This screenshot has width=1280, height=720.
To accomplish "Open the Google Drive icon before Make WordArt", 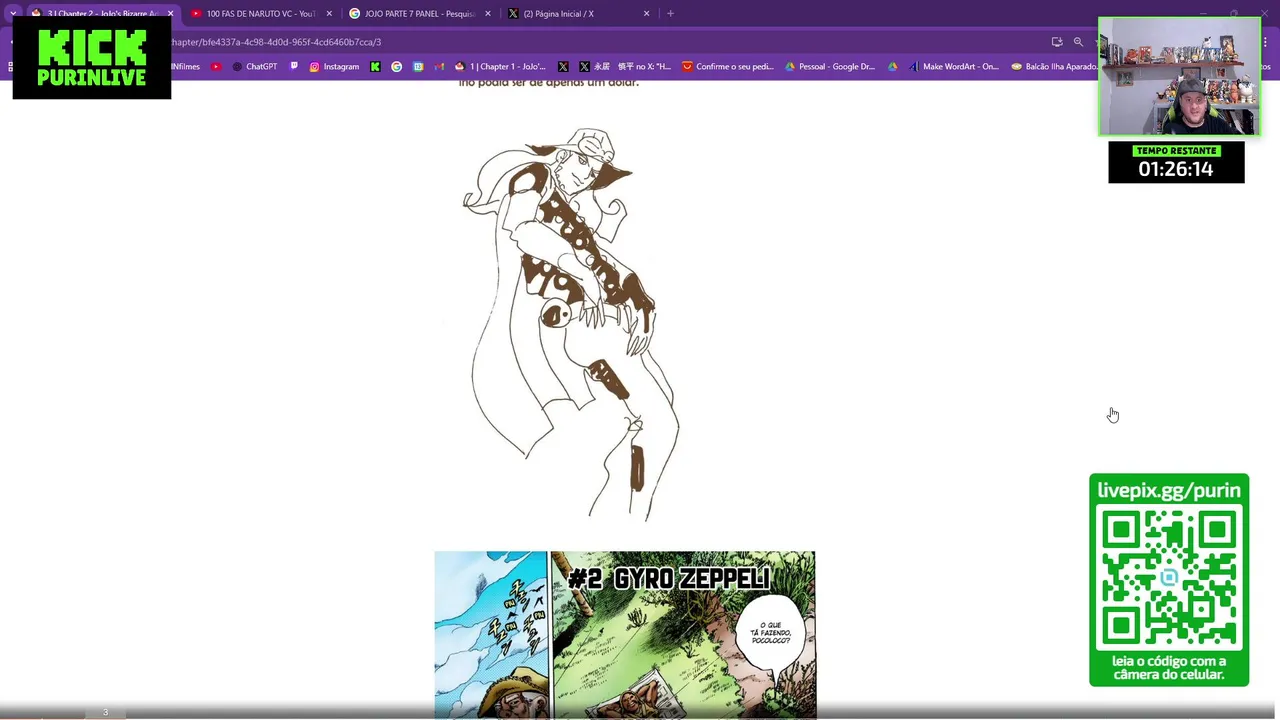I will 892,67.
